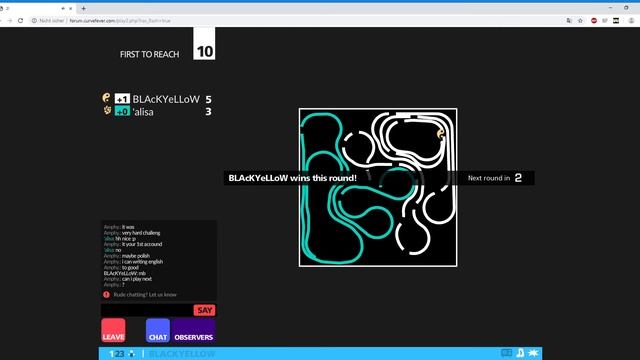Bookmark this page with the star icon
The height and width of the screenshot is (360, 640).
click(x=580, y=20)
